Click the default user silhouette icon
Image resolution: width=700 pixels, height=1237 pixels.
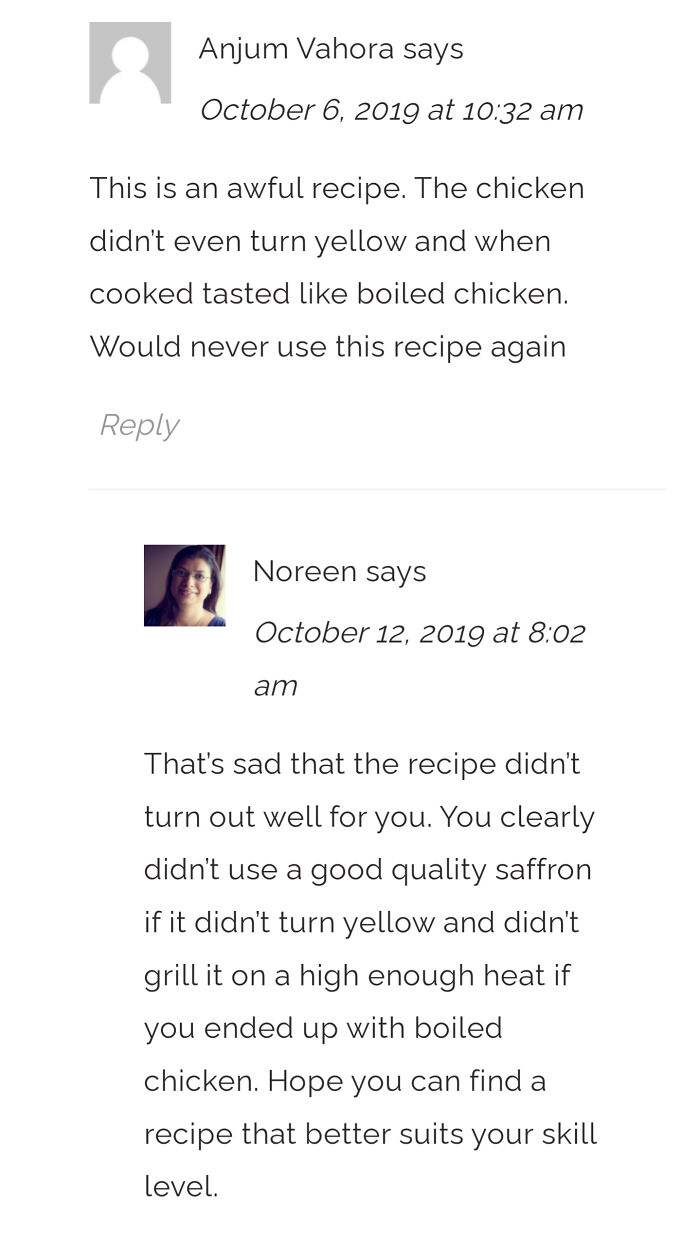click(x=130, y=62)
